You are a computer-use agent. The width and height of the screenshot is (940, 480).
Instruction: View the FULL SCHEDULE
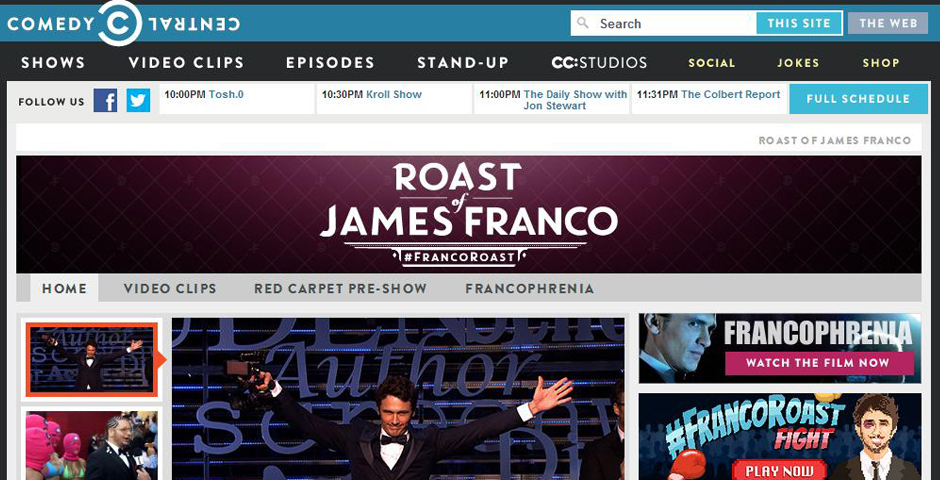click(x=858, y=99)
